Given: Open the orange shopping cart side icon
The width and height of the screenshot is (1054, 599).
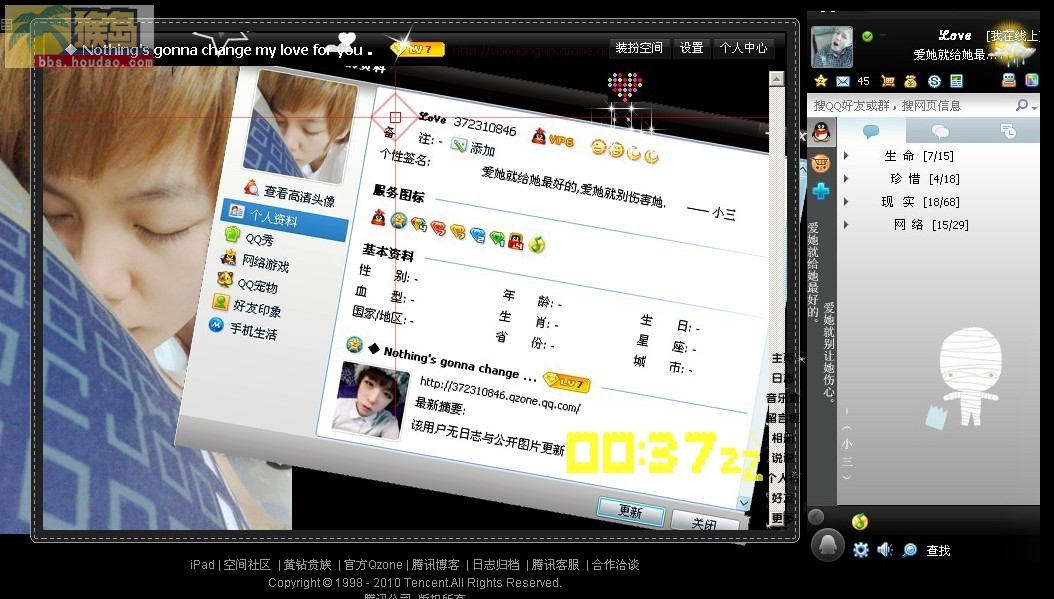Looking at the screenshot, I should pos(821,163).
